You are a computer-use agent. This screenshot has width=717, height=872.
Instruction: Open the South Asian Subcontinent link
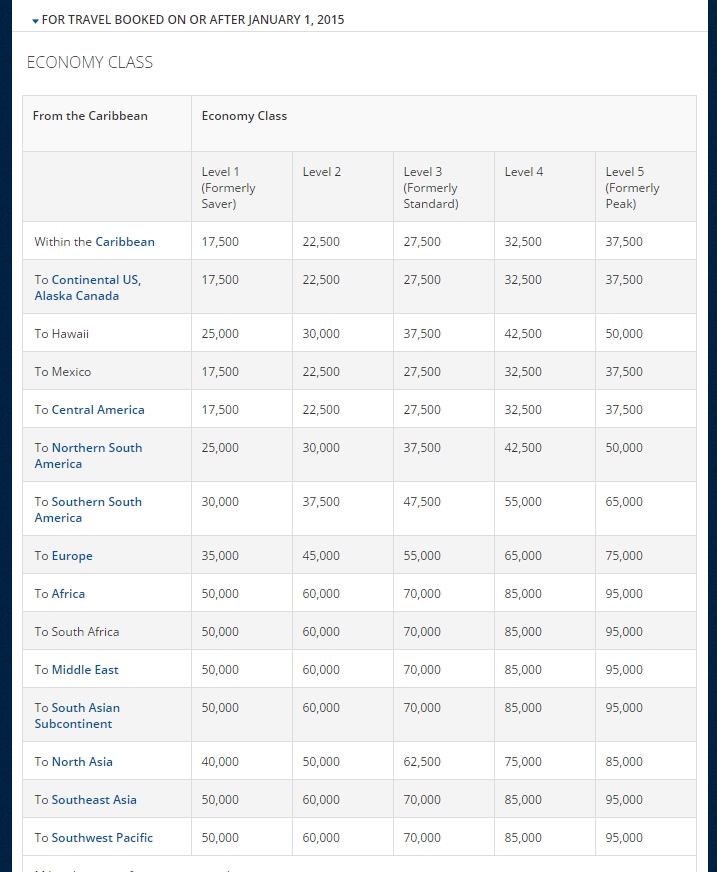point(77,716)
